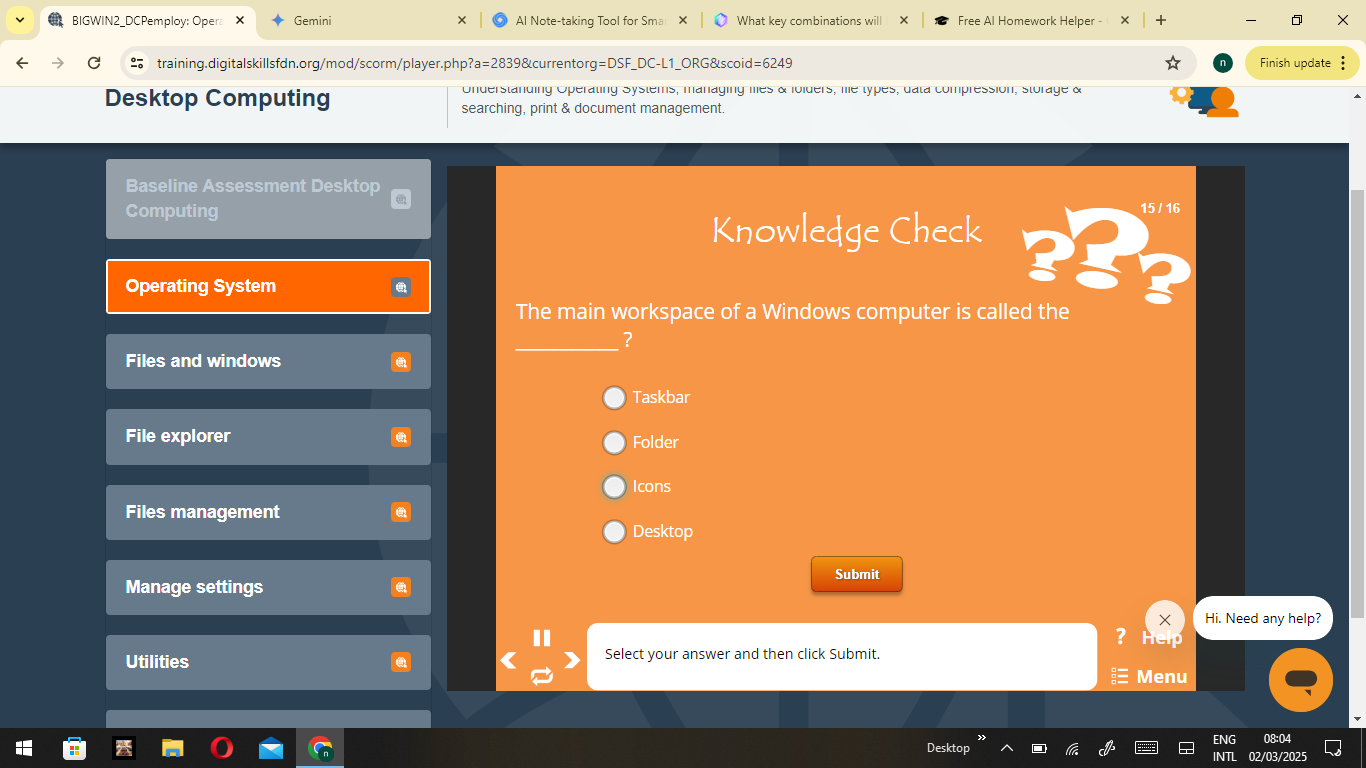Viewport: 1366px width, 768px height.
Task: Open the course Menu list
Action: 1150,677
